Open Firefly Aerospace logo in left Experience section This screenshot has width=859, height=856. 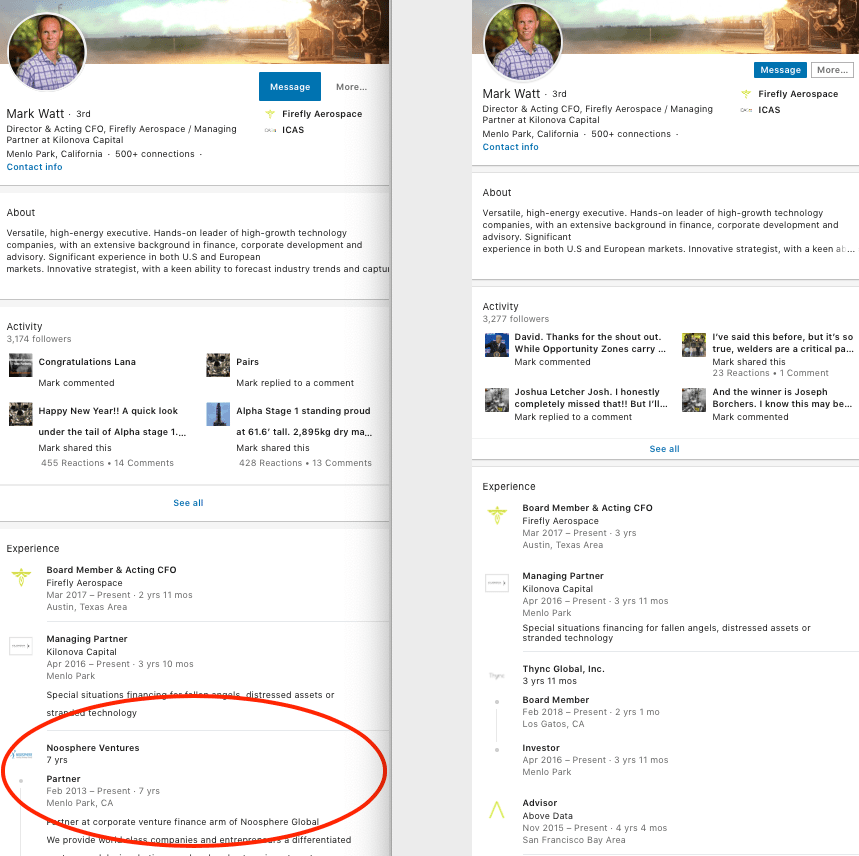[21, 578]
